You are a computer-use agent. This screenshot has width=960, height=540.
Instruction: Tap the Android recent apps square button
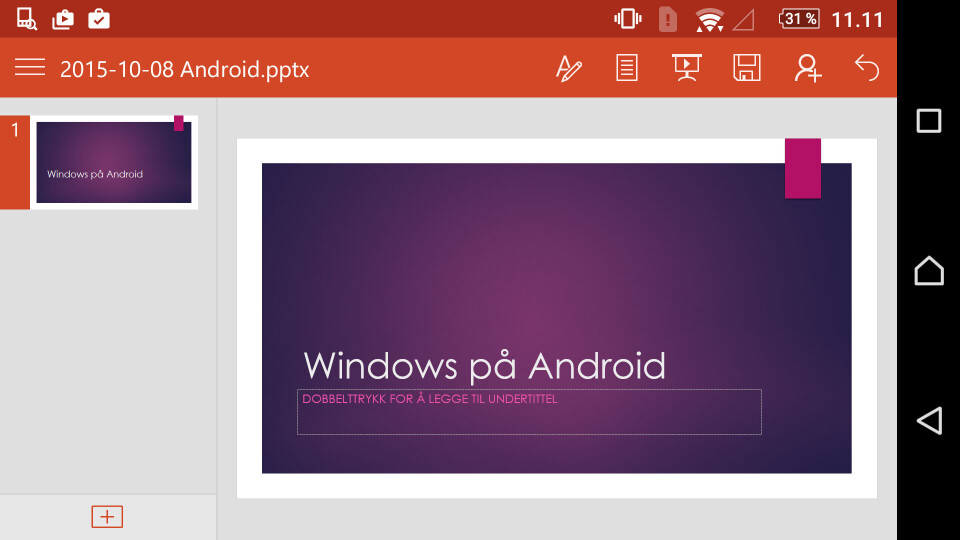coord(928,121)
